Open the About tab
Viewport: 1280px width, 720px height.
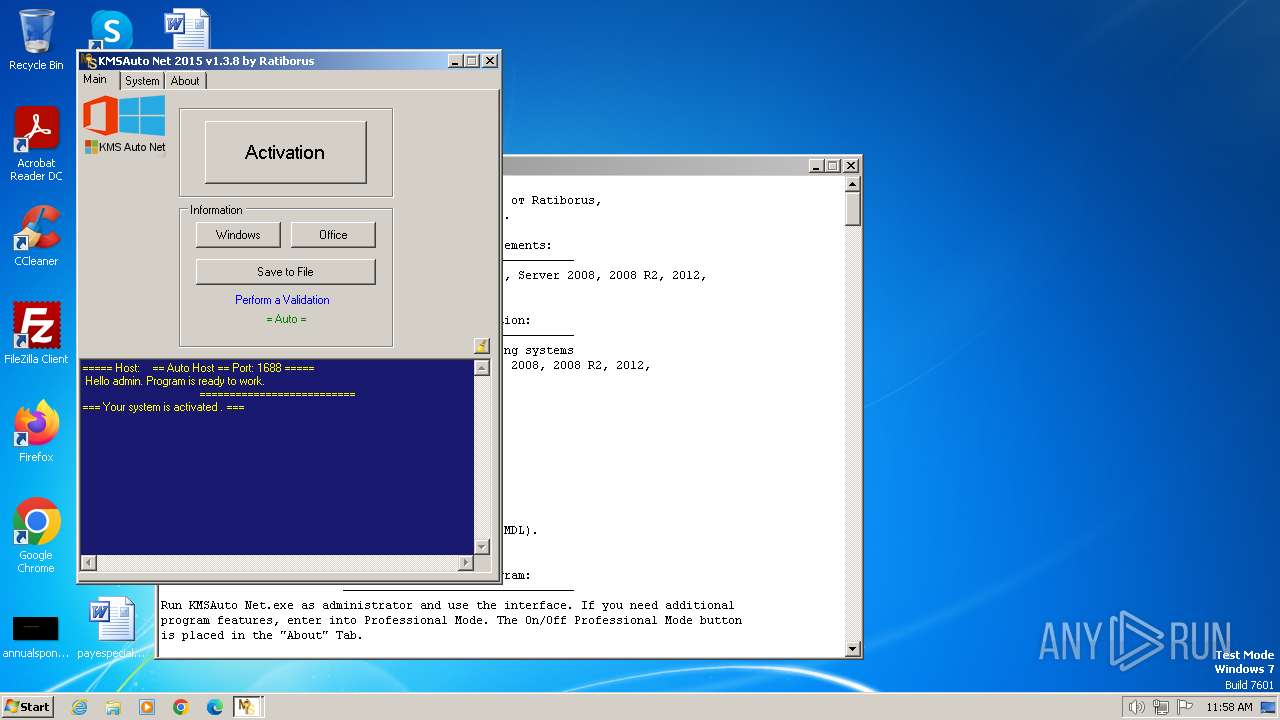pyautogui.click(x=185, y=81)
